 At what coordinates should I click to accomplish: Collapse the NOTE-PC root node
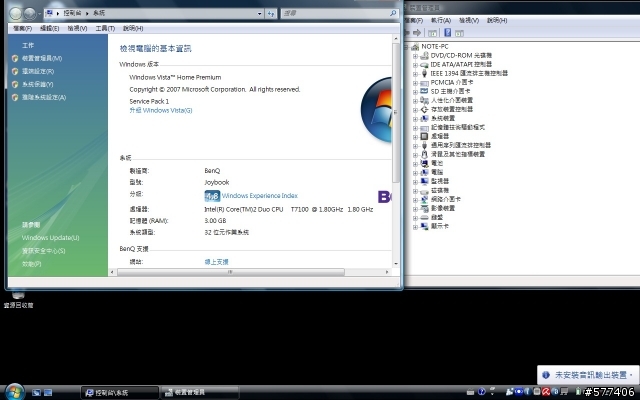click(x=406, y=47)
